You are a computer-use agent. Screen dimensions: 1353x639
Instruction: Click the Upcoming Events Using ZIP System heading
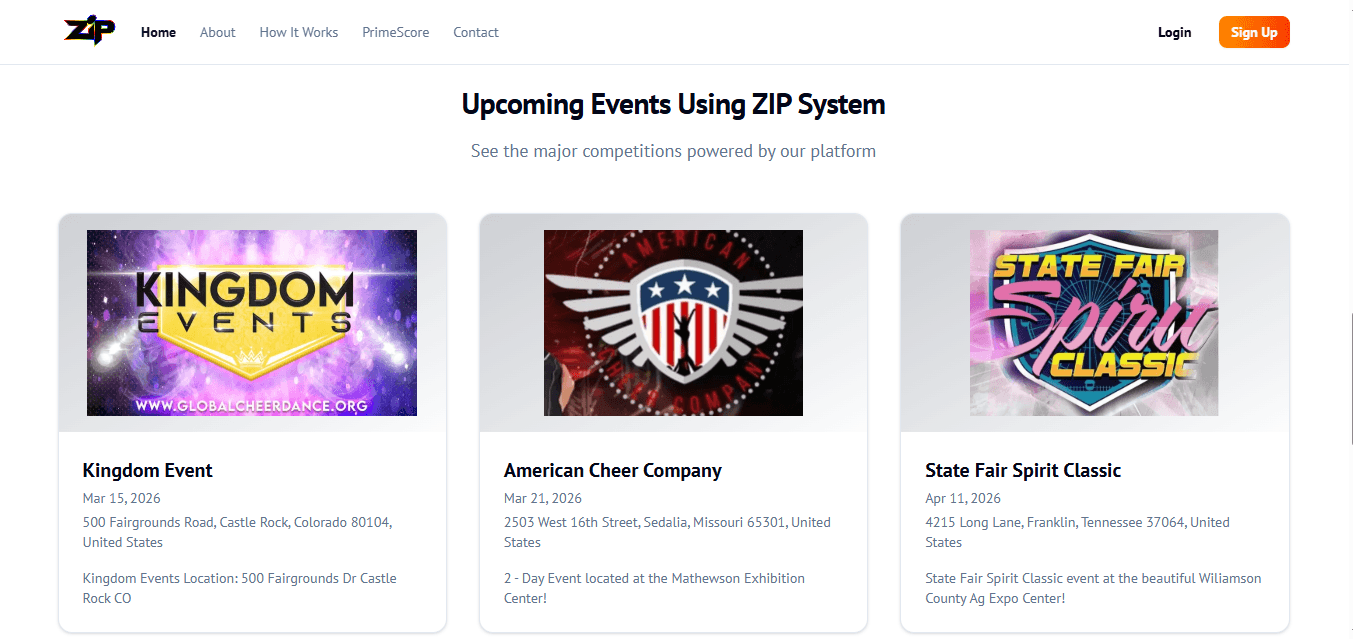tap(673, 104)
